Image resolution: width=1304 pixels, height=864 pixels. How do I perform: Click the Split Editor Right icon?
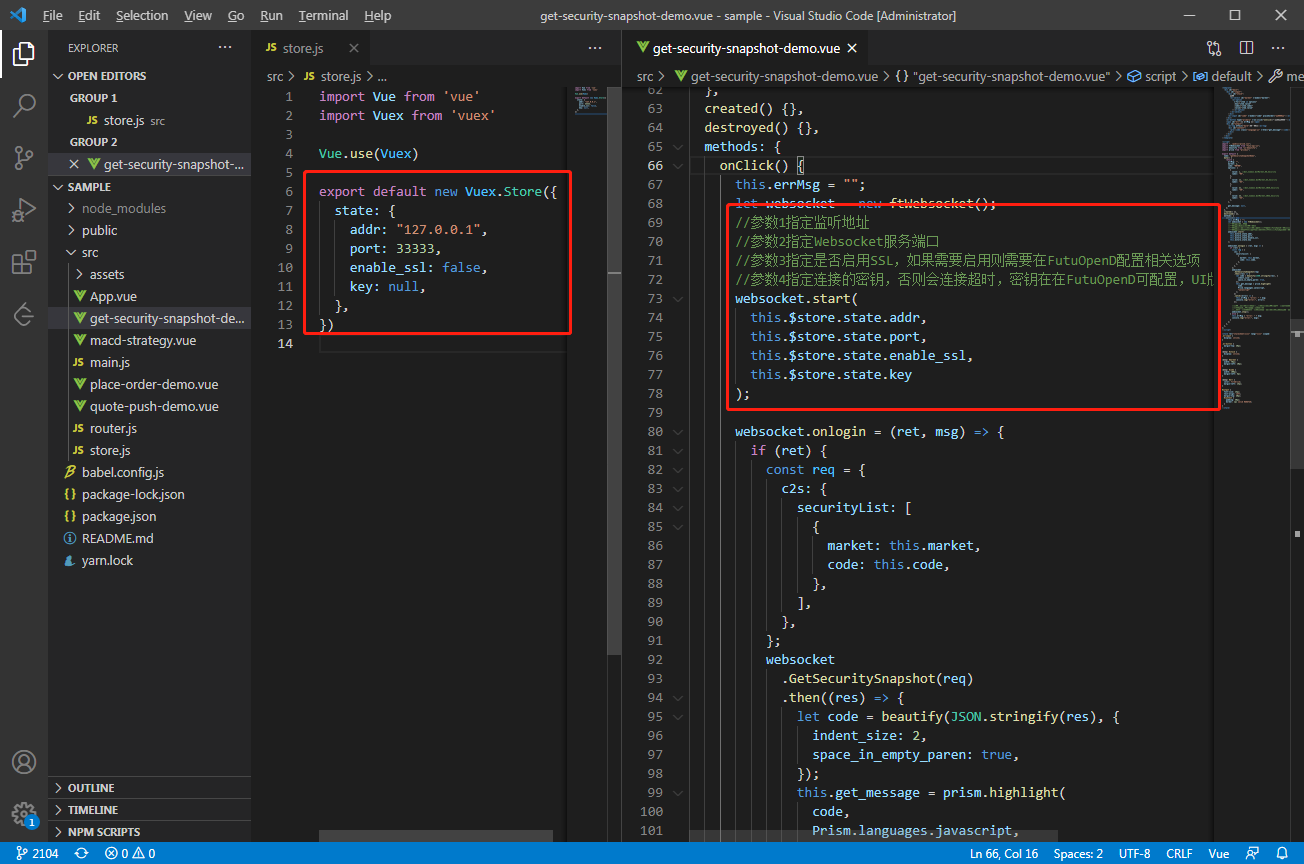(1246, 48)
